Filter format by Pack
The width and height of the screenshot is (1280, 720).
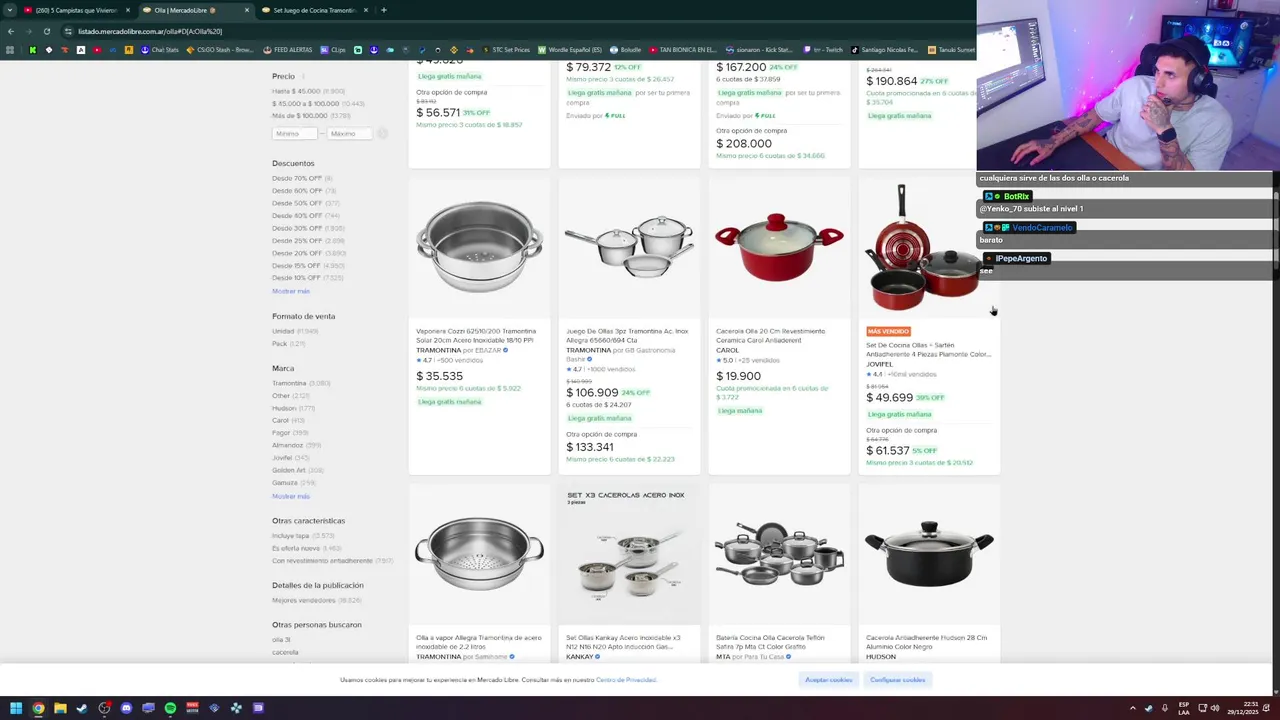click(x=279, y=343)
